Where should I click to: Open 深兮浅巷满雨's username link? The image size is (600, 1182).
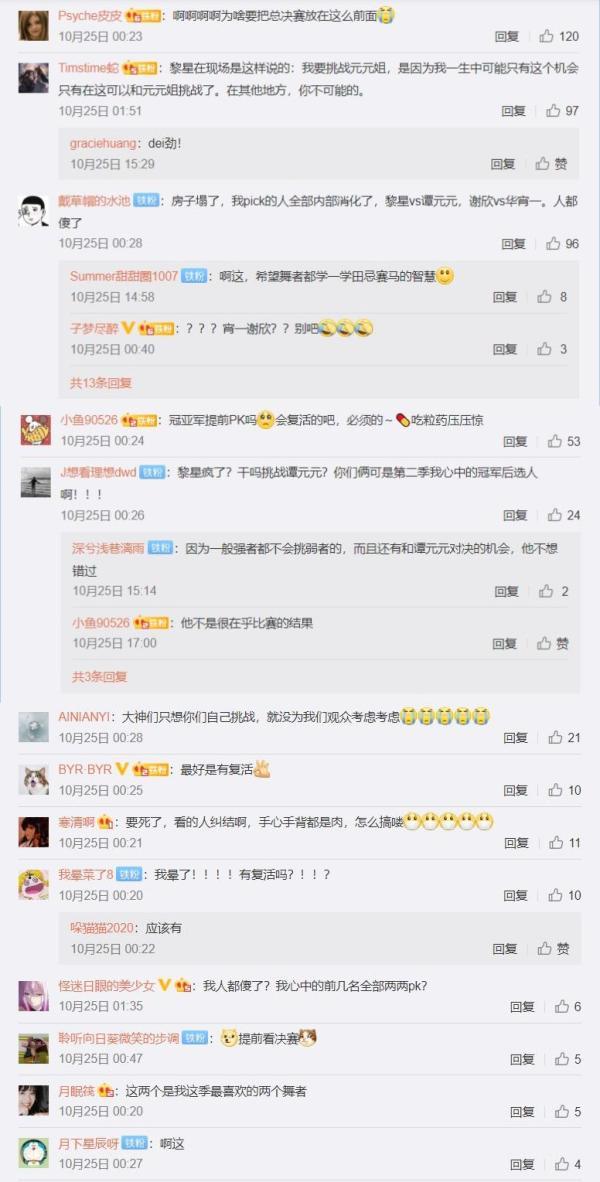pos(108,548)
